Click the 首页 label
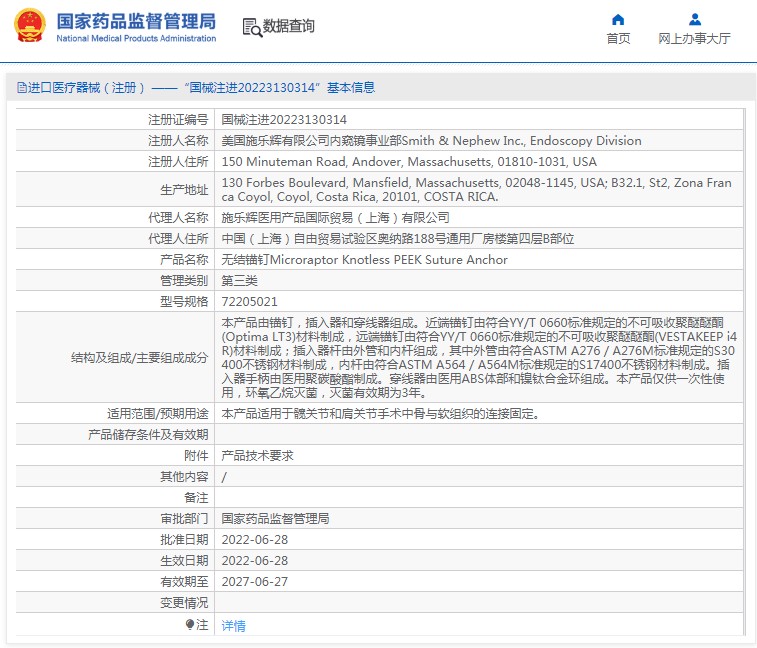This screenshot has height=648, width=757. click(618, 38)
